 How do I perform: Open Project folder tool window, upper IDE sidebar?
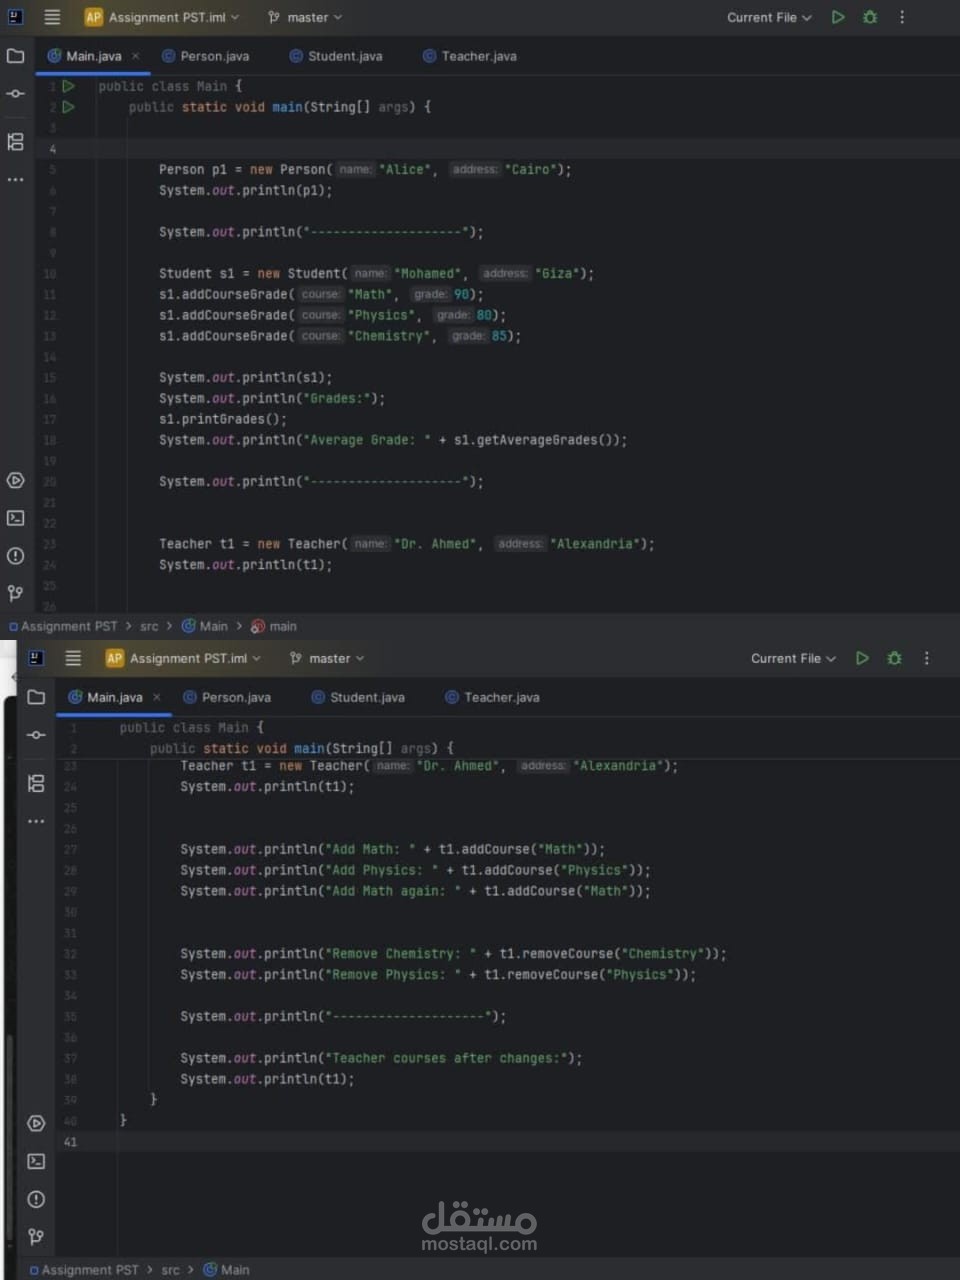point(15,56)
